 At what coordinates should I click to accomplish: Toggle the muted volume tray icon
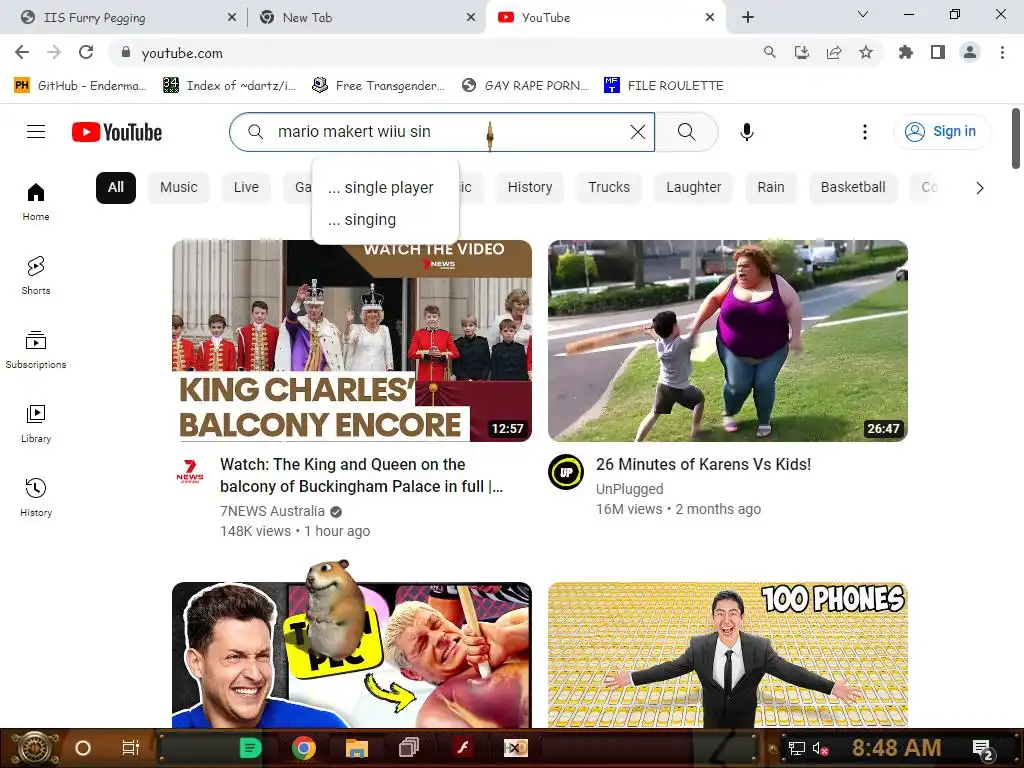[820, 748]
